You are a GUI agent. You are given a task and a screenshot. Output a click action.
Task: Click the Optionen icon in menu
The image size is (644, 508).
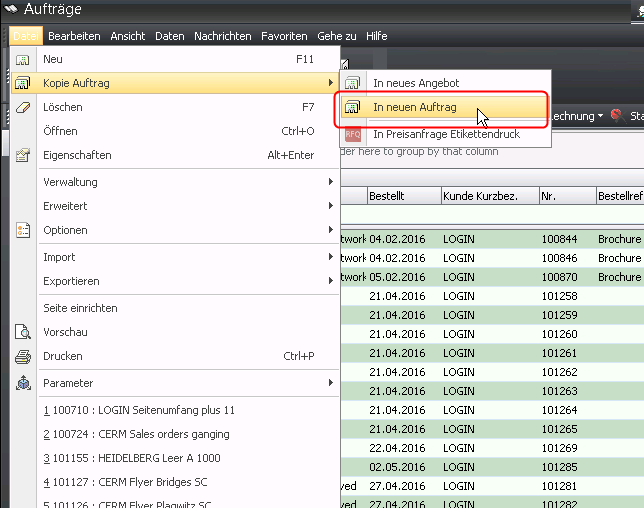click(x=23, y=230)
